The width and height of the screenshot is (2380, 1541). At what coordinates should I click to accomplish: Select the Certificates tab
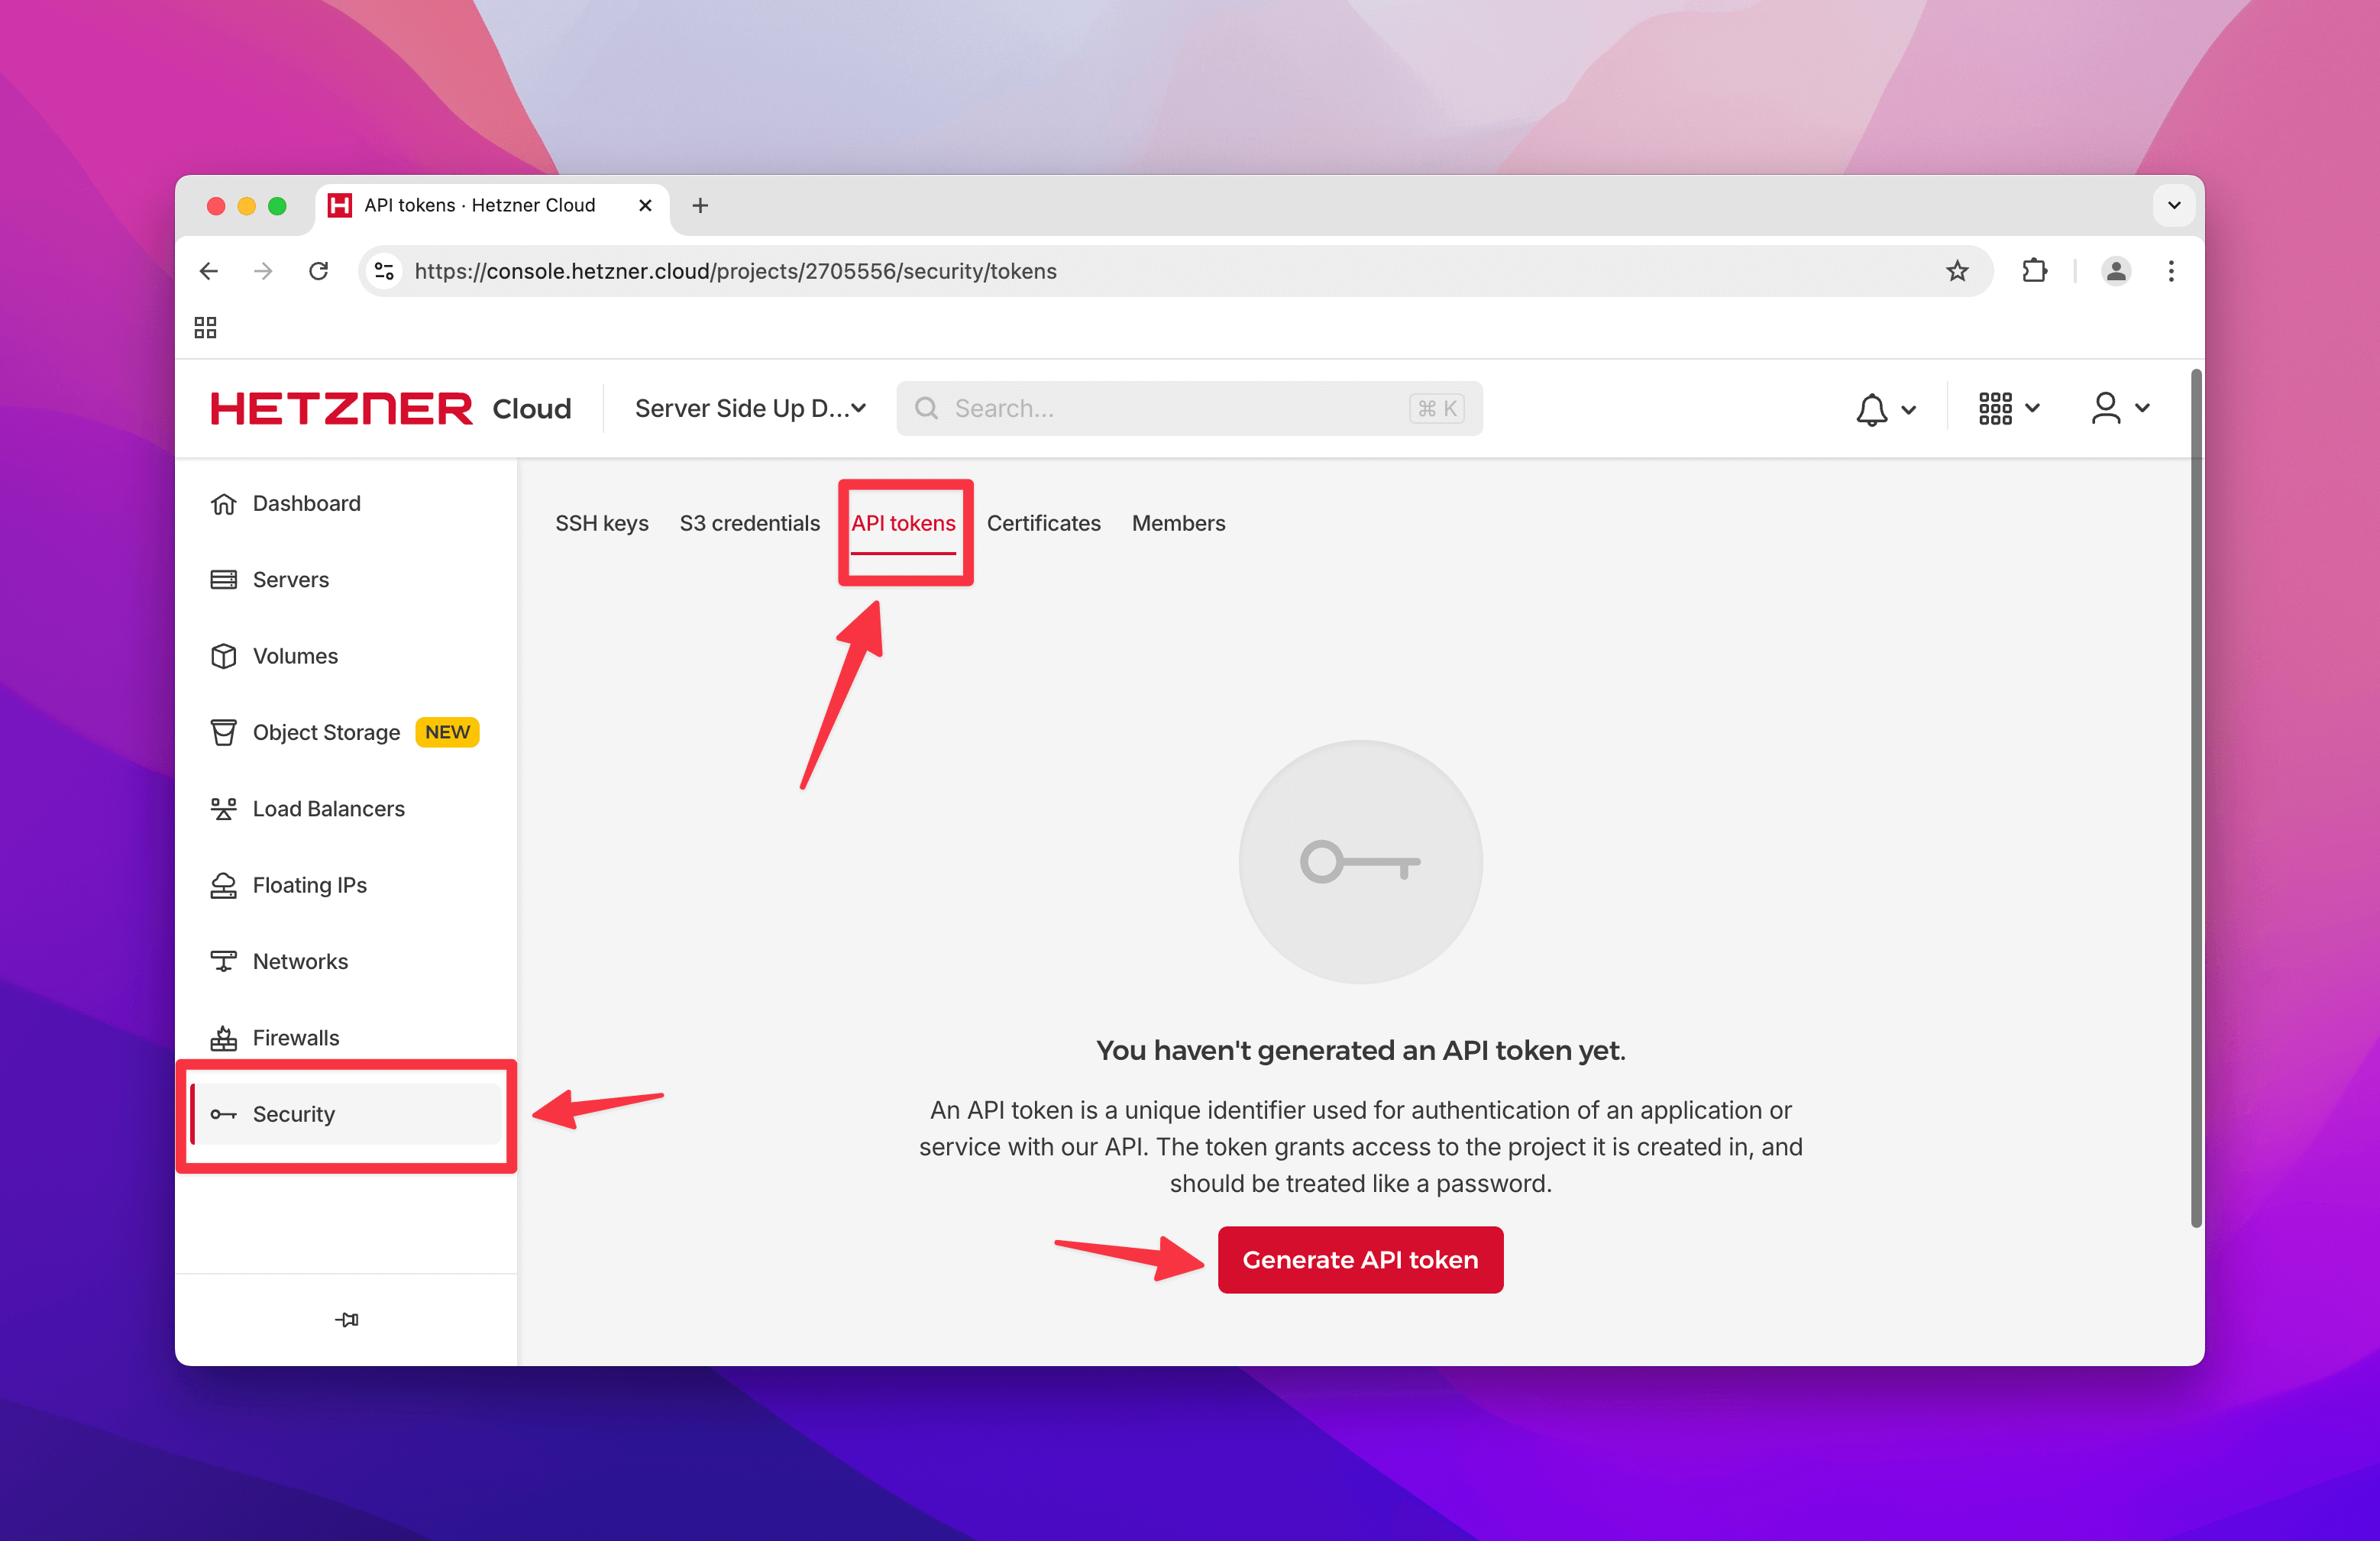pyautogui.click(x=1043, y=520)
